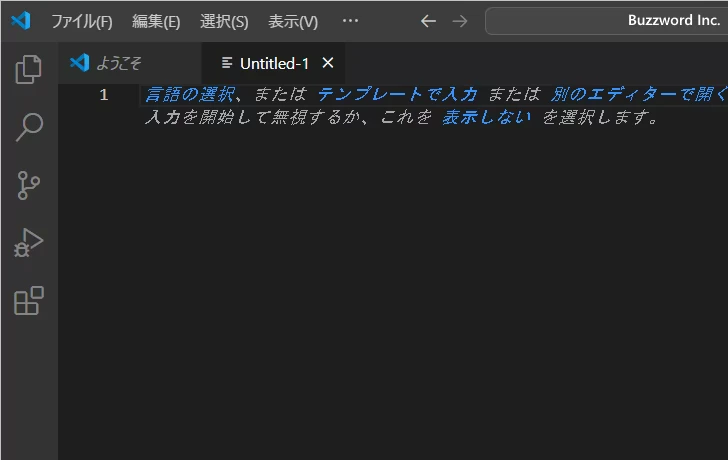Click the 表示しない link
This screenshot has width=728, height=460.
(486, 117)
